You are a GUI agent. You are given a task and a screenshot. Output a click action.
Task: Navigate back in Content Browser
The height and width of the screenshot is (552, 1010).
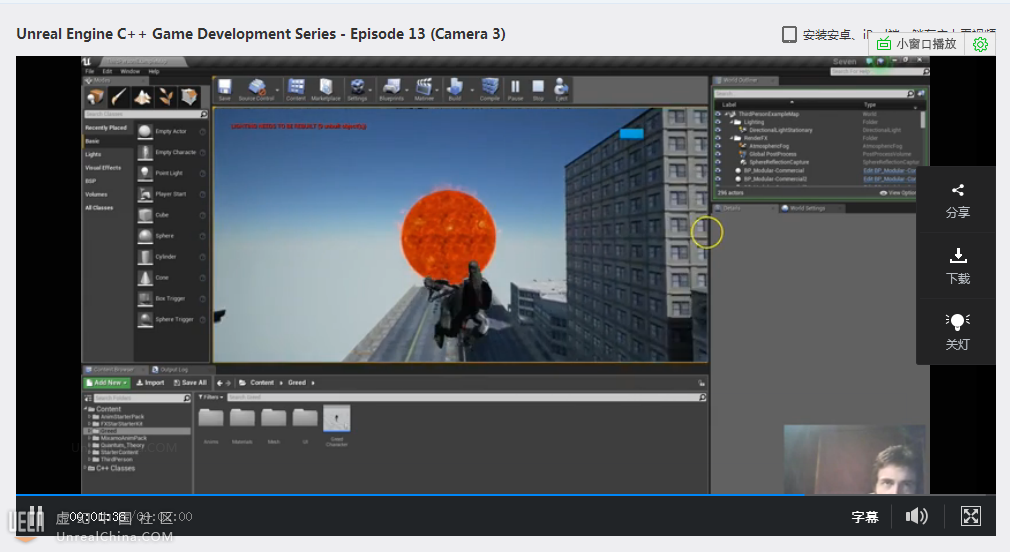pos(220,383)
